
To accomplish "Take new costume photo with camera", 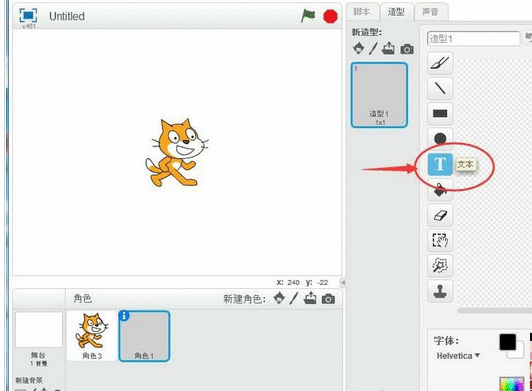I will tap(407, 49).
